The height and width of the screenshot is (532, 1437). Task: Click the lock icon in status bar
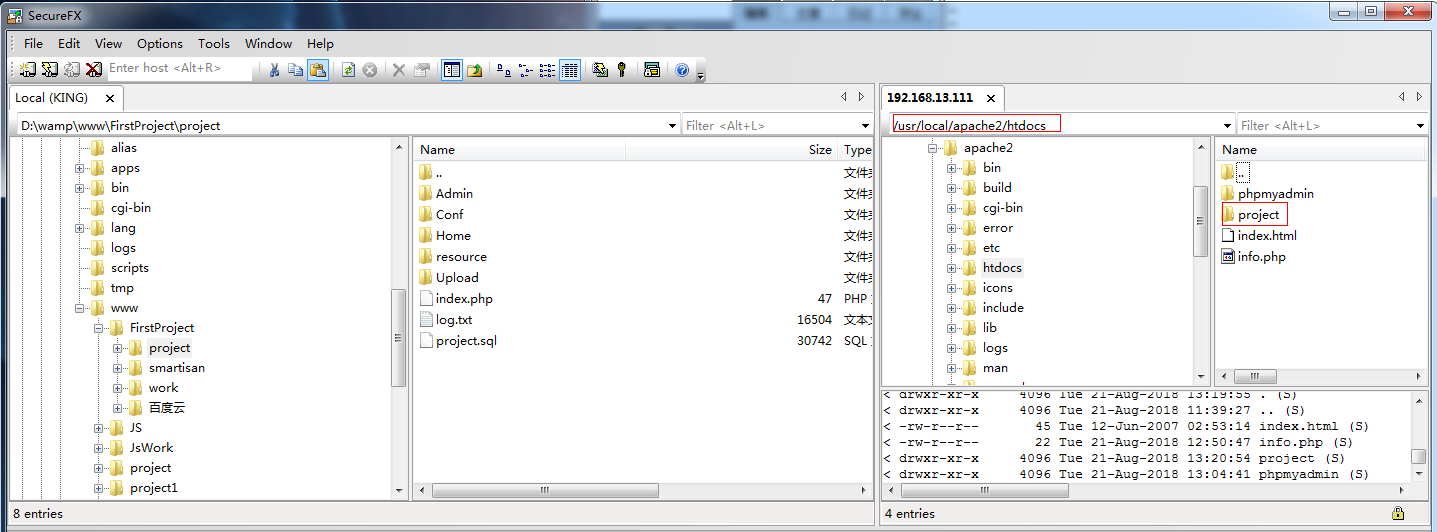pos(1398,513)
